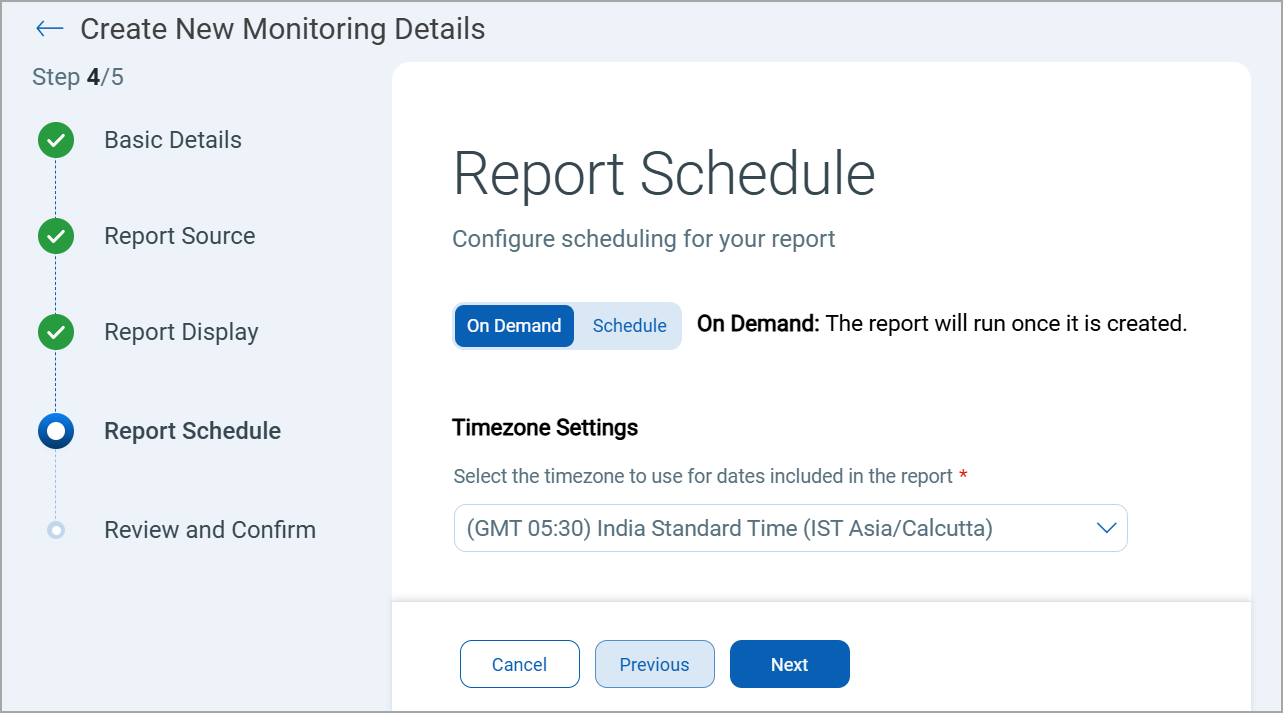Go to Report Display step
Image resolution: width=1283 pixels, height=713 pixels.
coord(181,332)
